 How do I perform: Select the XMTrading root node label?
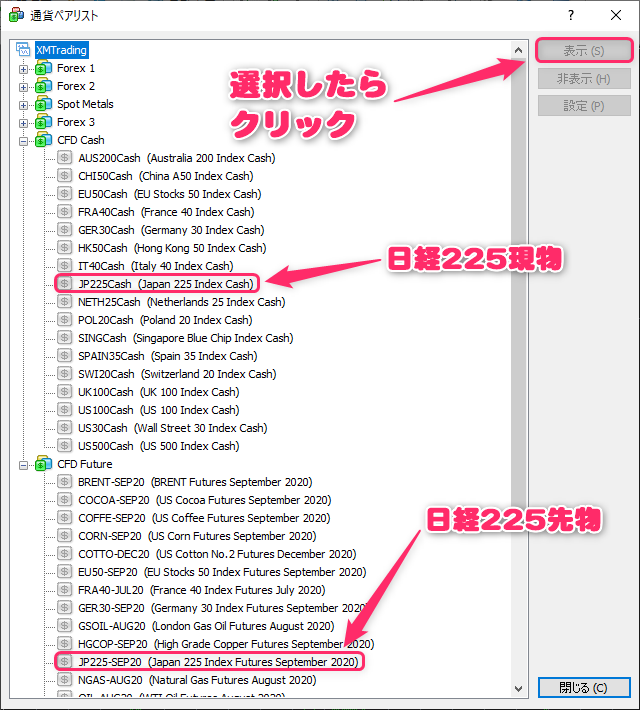[x=62, y=50]
